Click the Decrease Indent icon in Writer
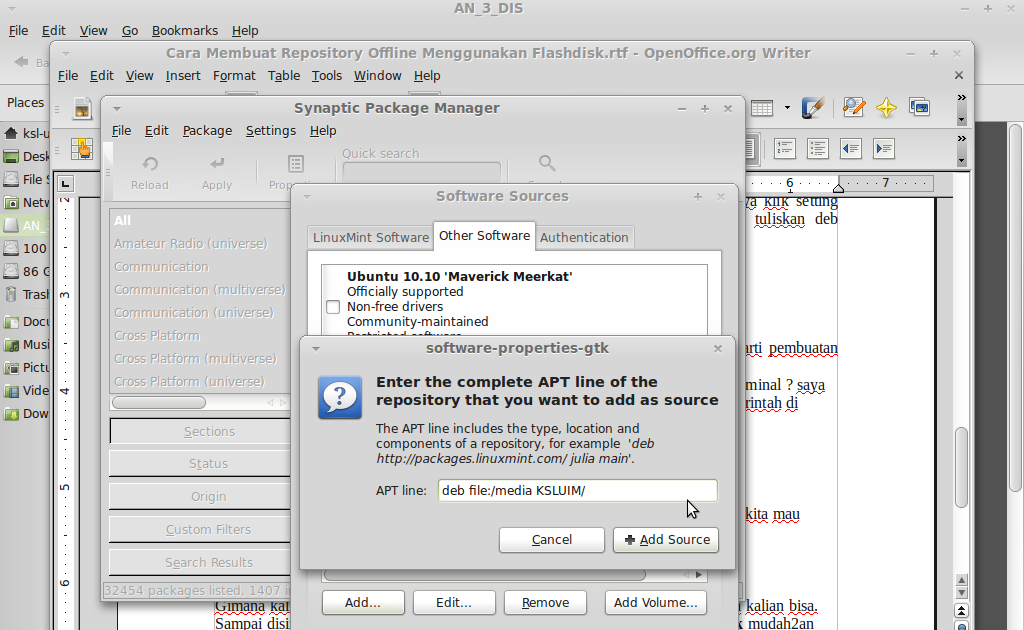 point(851,149)
